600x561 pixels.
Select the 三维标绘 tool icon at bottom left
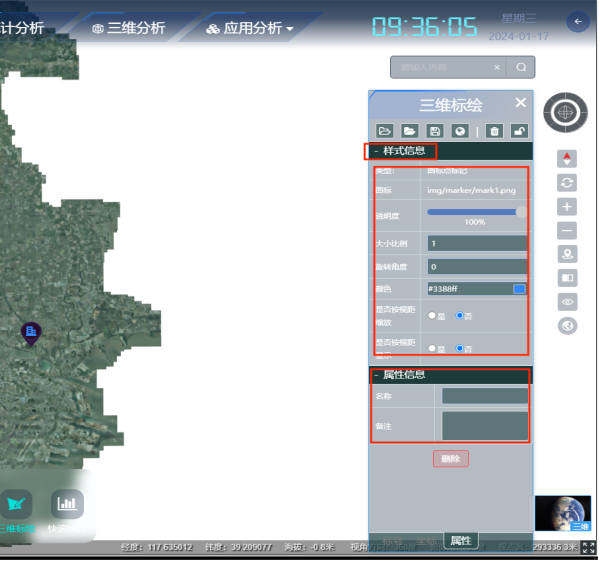tap(15, 504)
